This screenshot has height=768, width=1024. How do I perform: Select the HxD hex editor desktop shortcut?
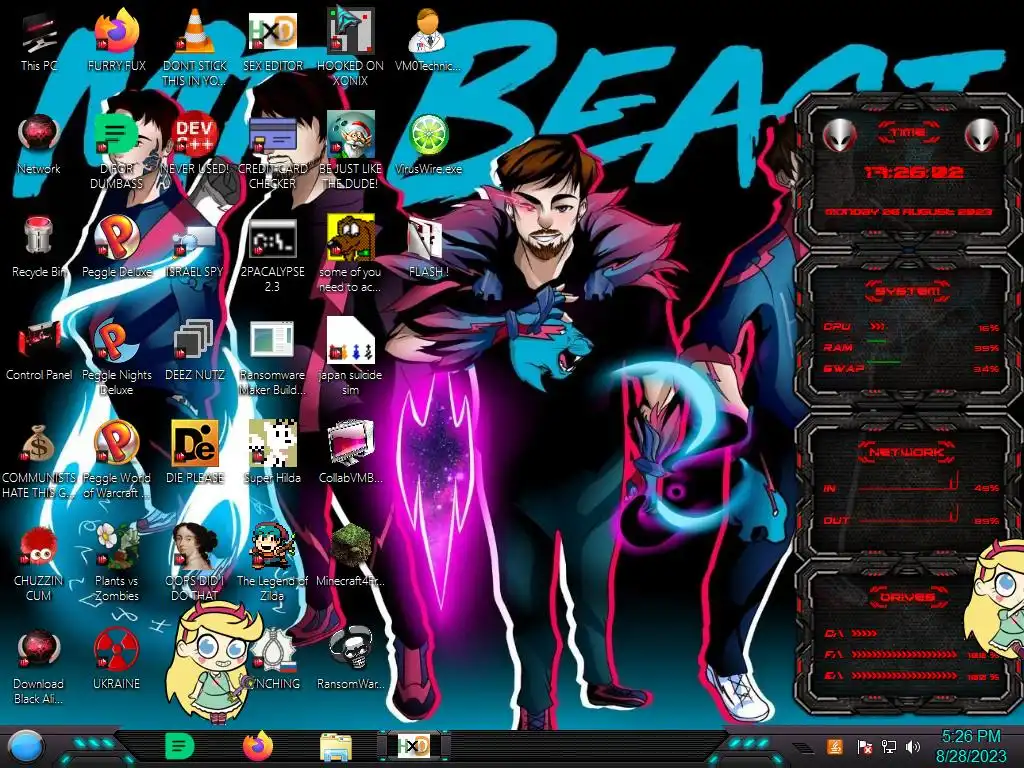pyautogui.click(x=272, y=42)
